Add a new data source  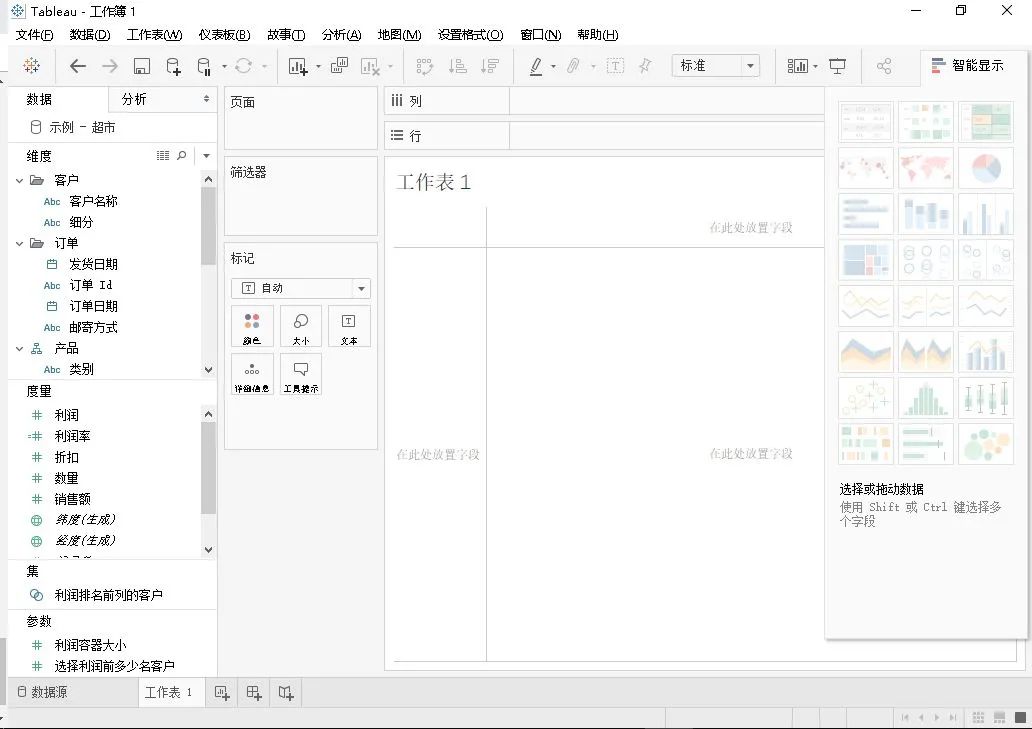pos(173,66)
